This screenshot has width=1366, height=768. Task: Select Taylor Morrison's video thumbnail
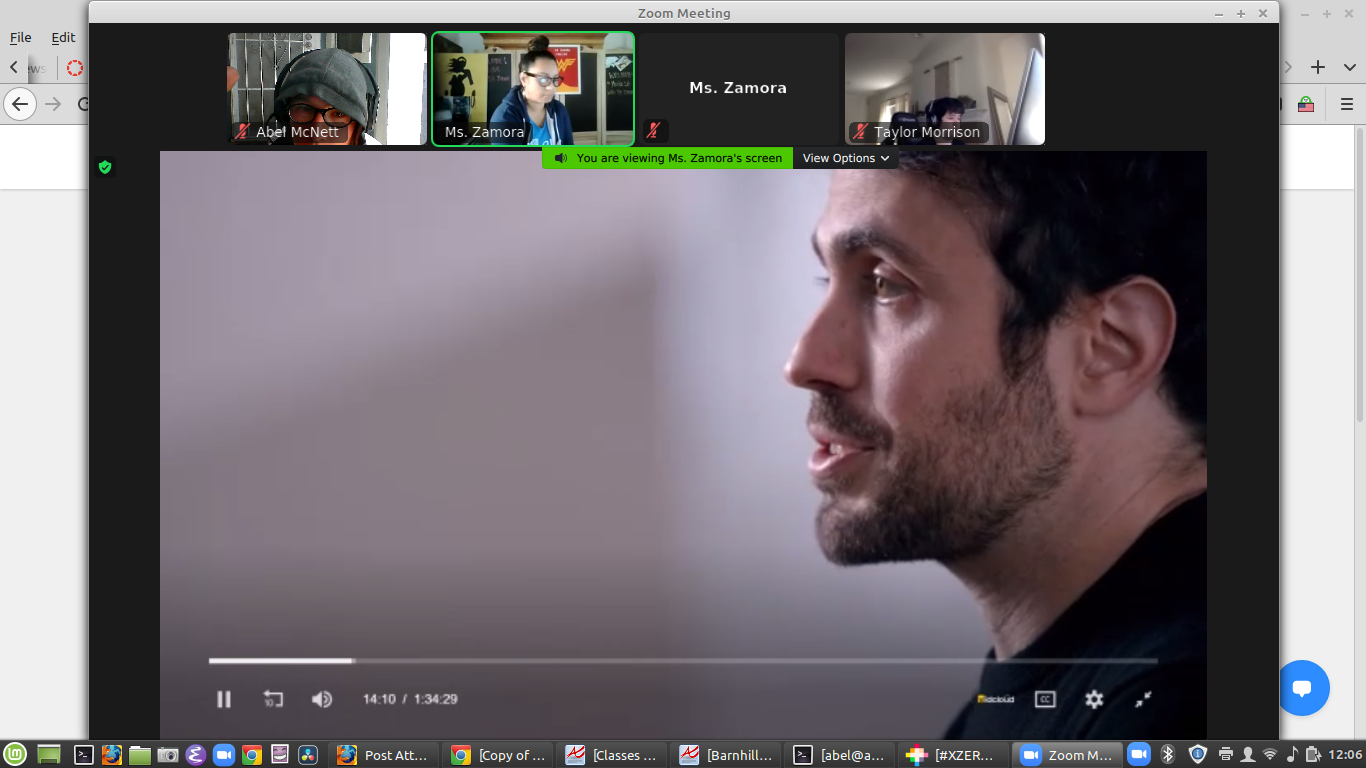[x=945, y=89]
